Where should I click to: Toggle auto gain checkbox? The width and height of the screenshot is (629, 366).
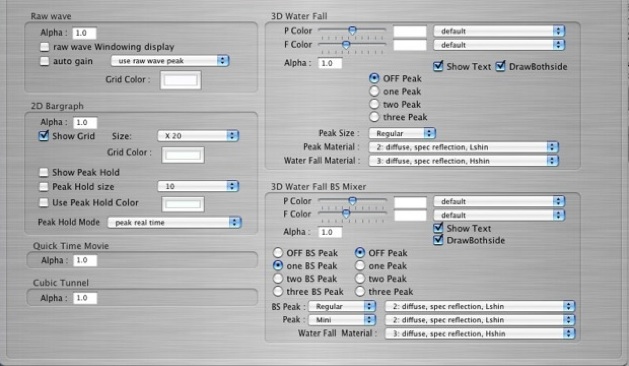[45, 61]
